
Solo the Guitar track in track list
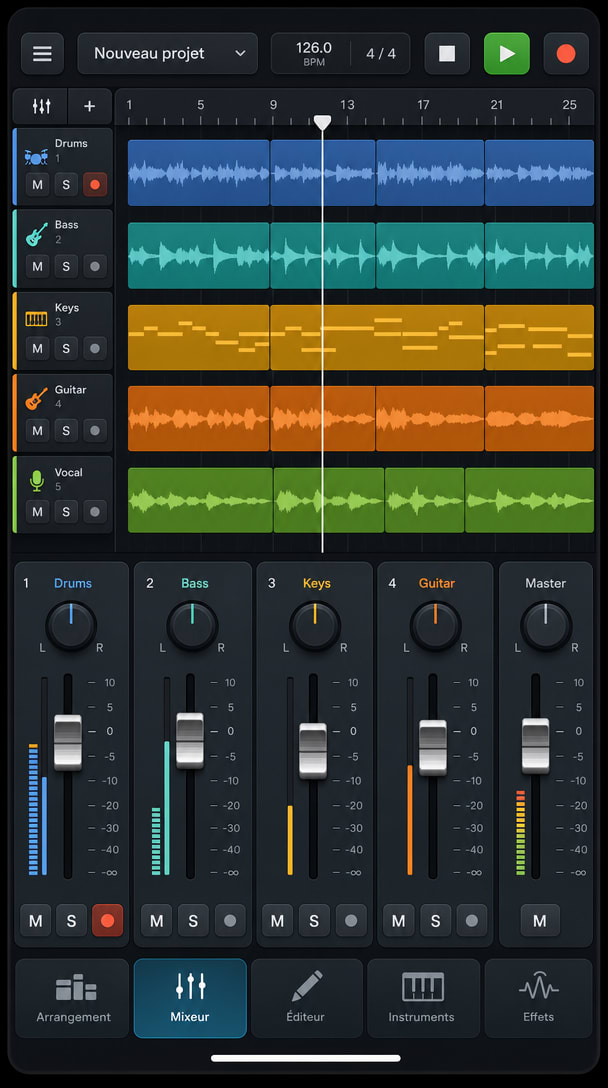(66, 430)
